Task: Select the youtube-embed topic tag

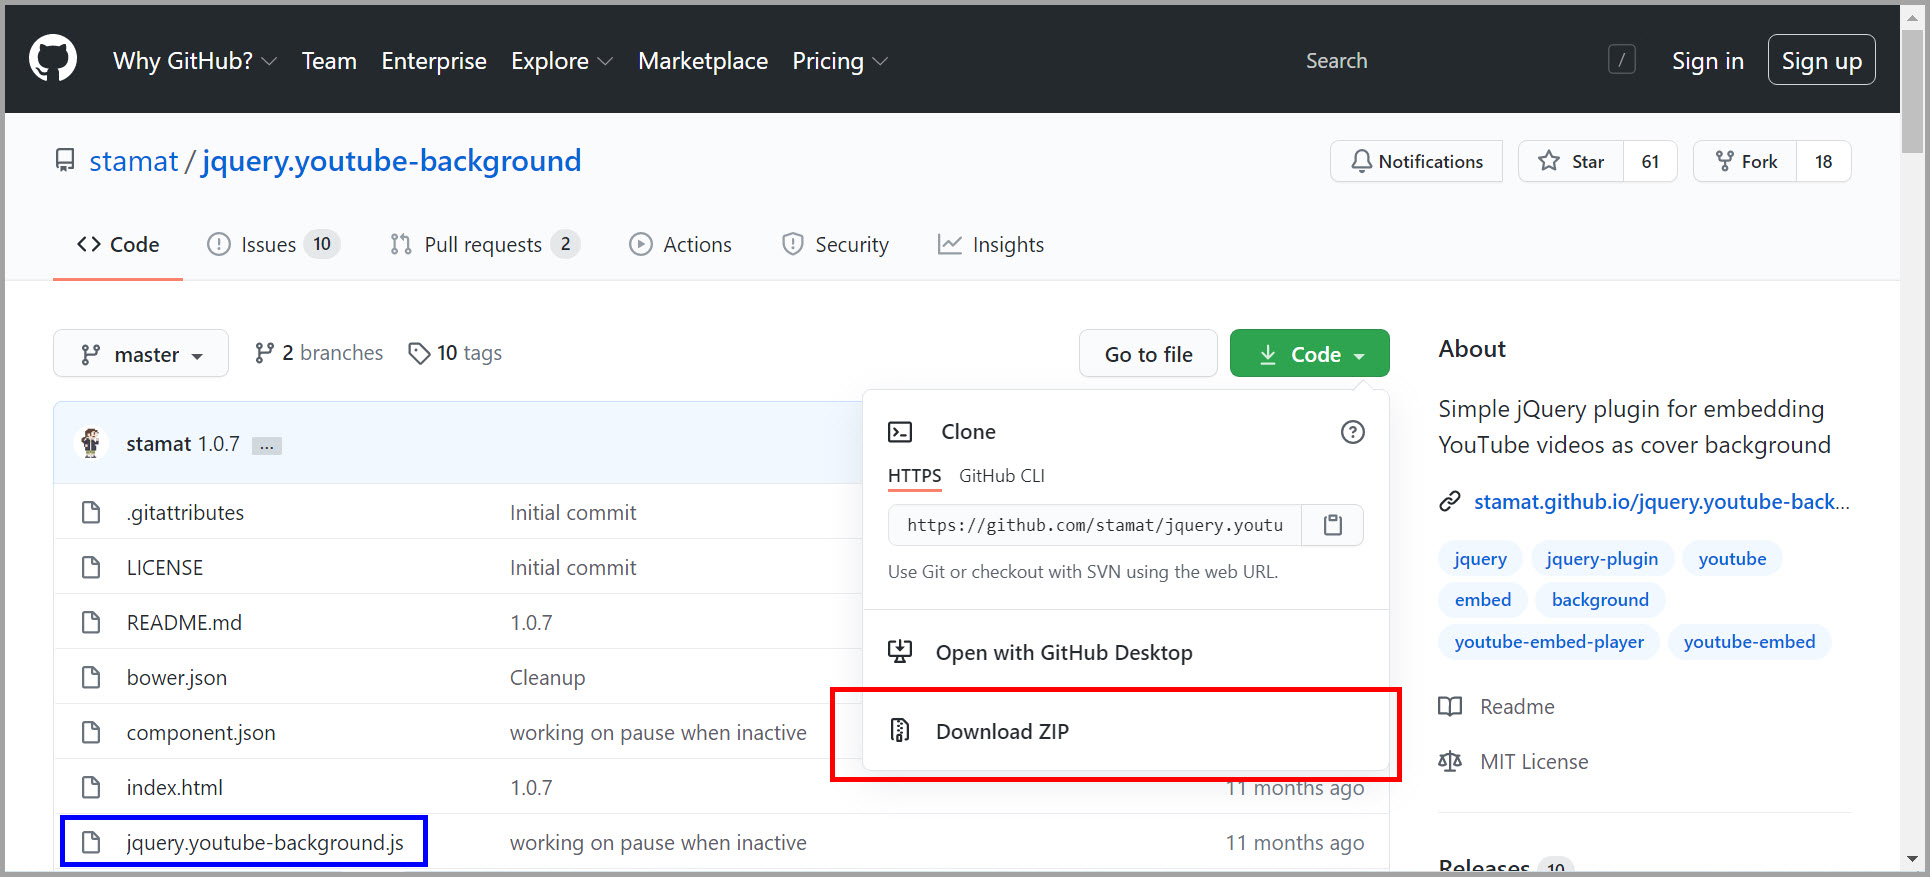Action: [1749, 642]
